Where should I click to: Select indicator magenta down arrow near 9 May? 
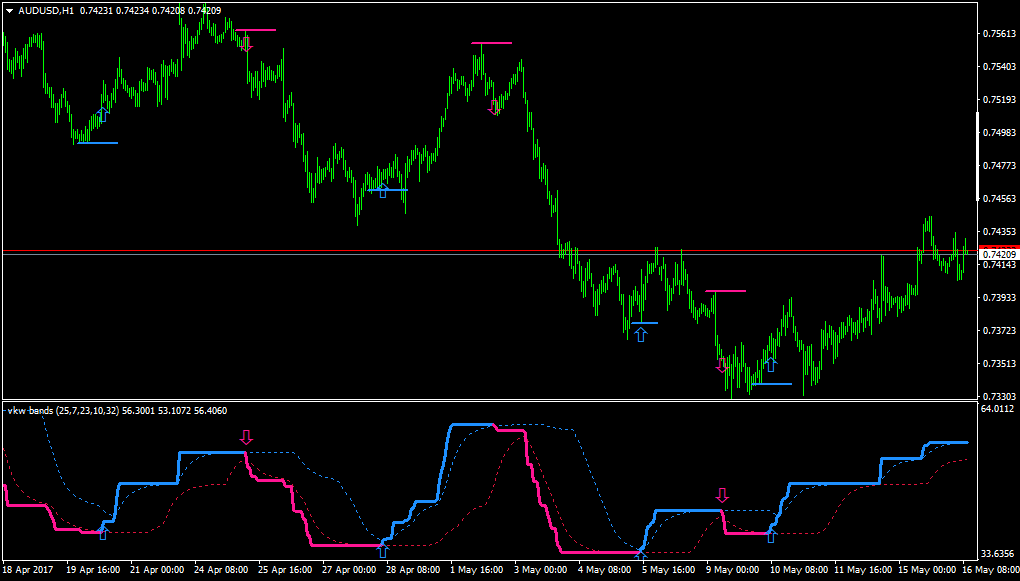[x=721, y=495]
